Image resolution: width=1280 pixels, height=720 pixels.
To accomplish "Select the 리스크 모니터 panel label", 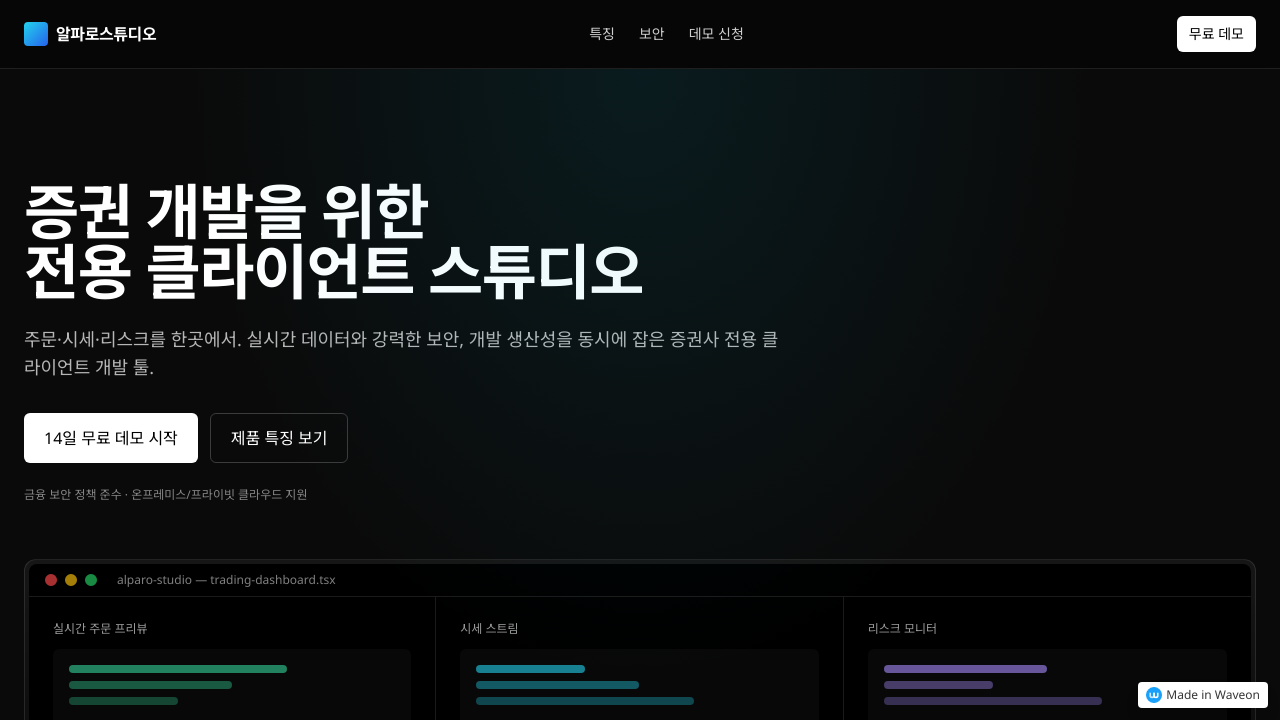I will [902, 628].
